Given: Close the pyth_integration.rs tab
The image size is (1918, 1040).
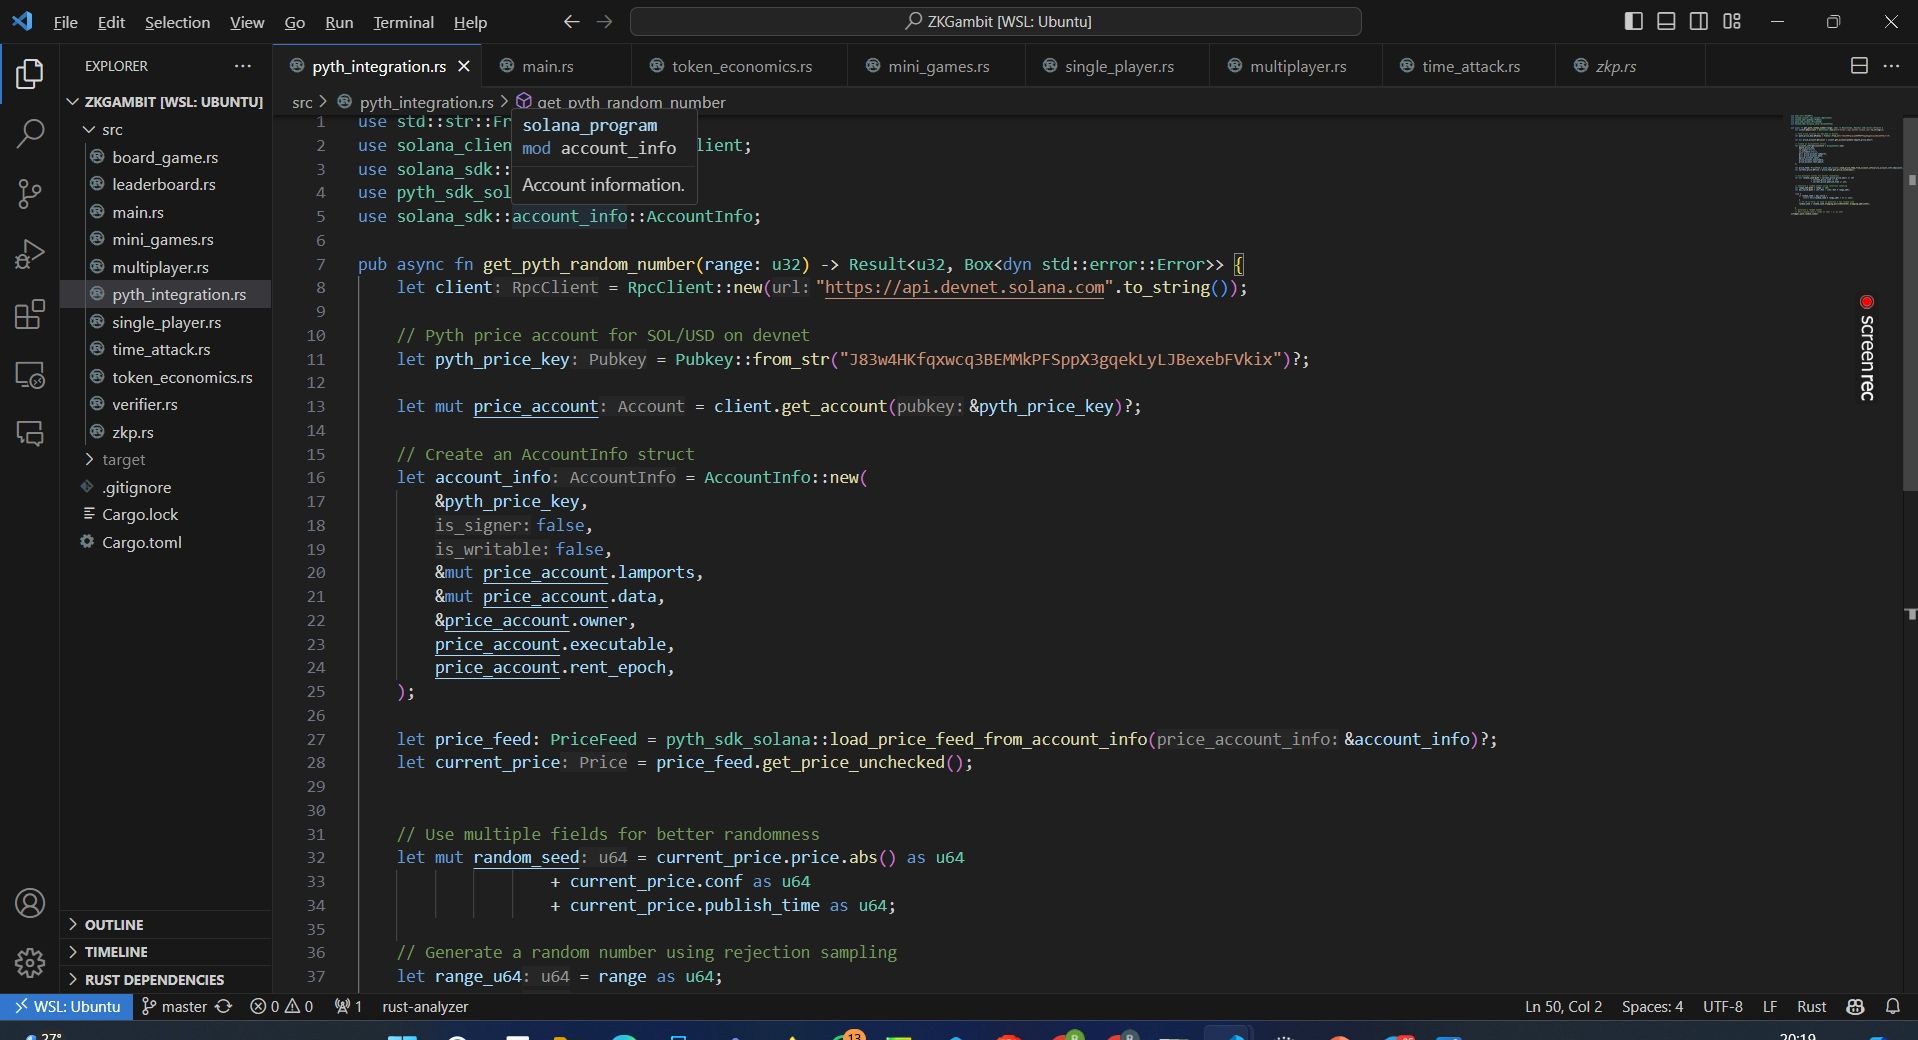Looking at the screenshot, I should [x=464, y=66].
